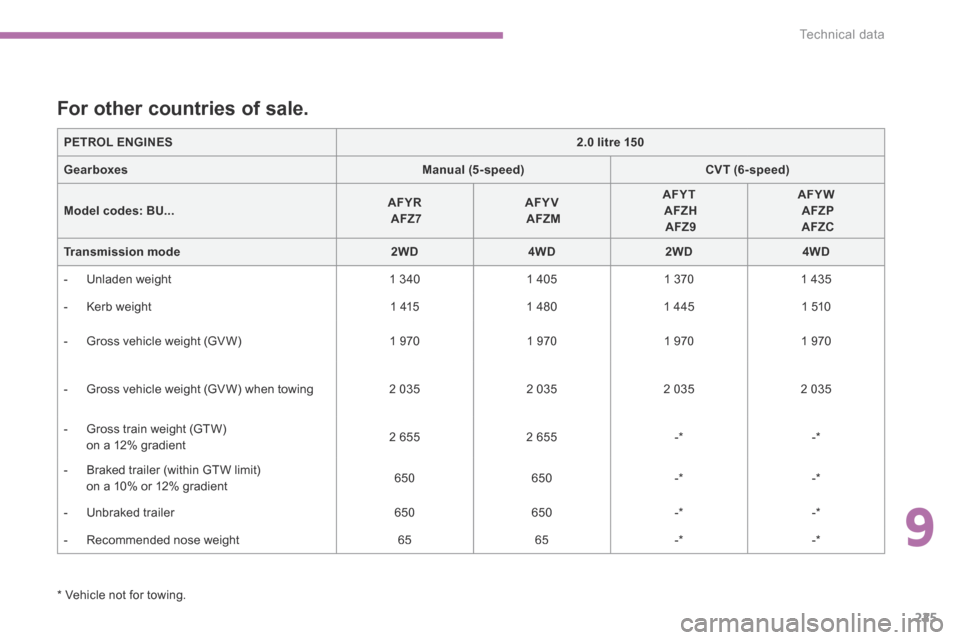
Task: Click model code 'AFYT'
Action: (x=679, y=194)
